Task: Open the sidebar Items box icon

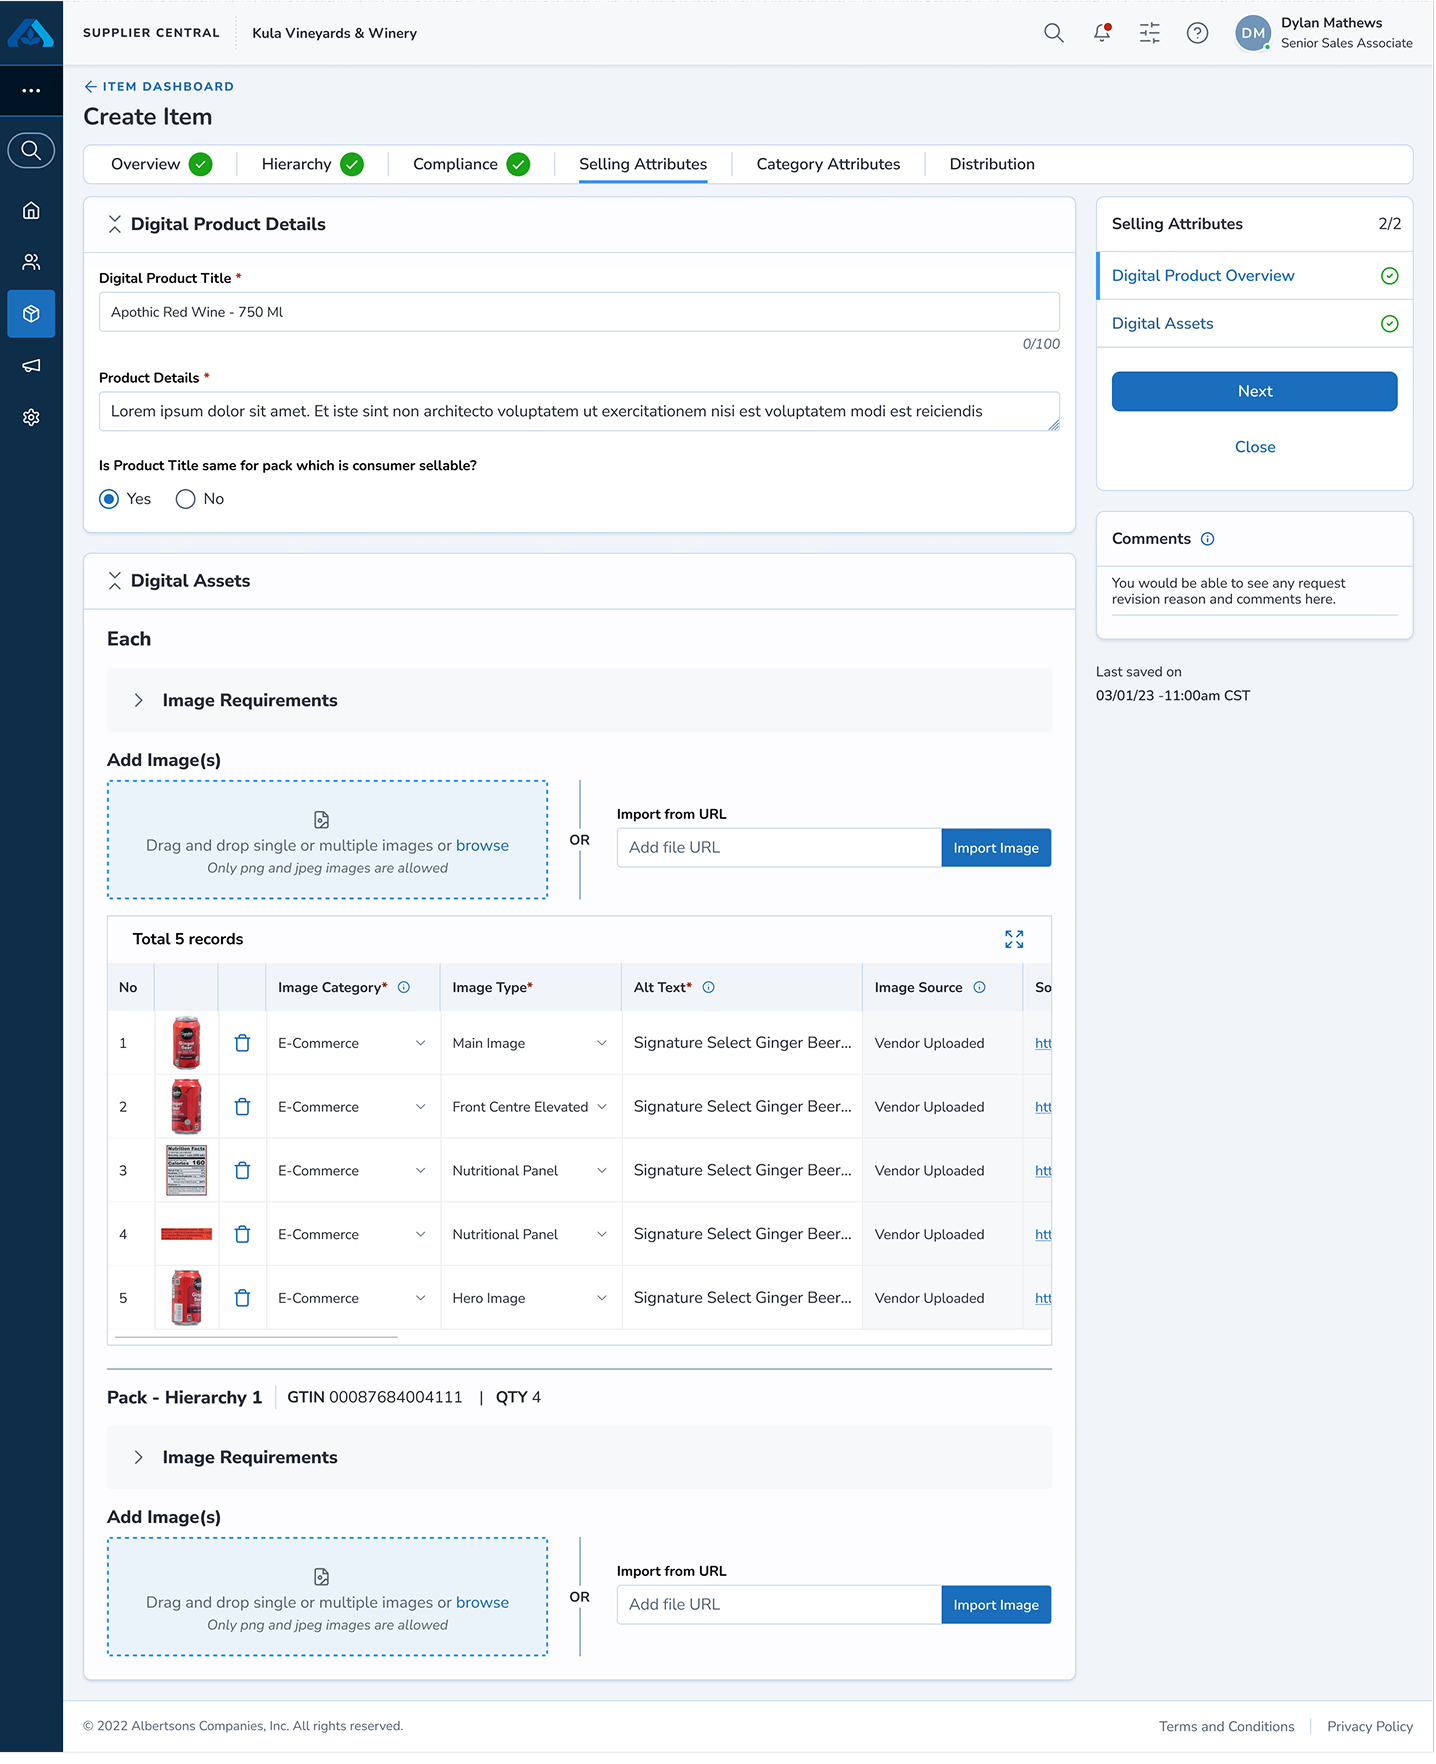Action: click(31, 314)
